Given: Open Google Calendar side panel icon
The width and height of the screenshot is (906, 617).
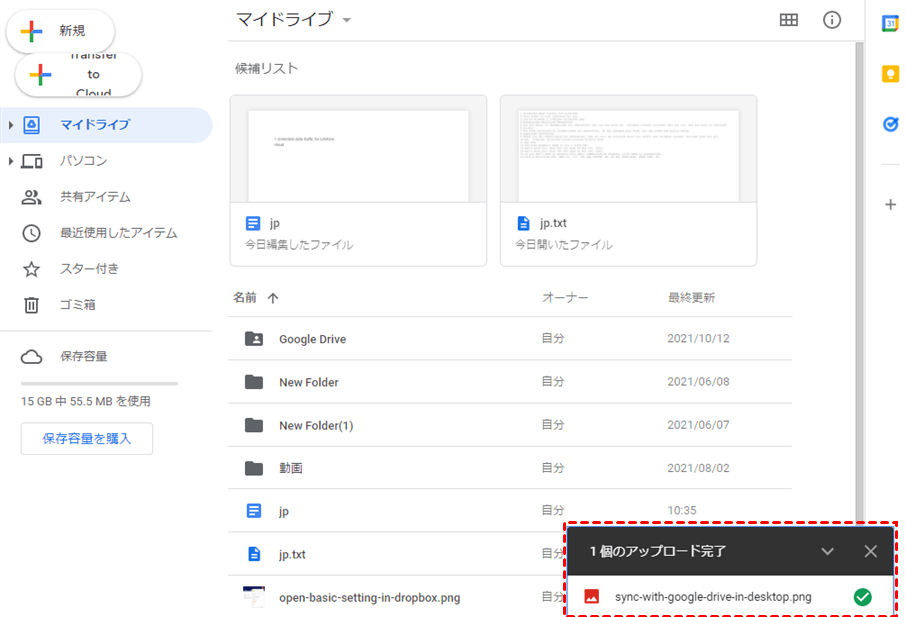Looking at the screenshot, I should pyautogui.click(x=890, y=24).
